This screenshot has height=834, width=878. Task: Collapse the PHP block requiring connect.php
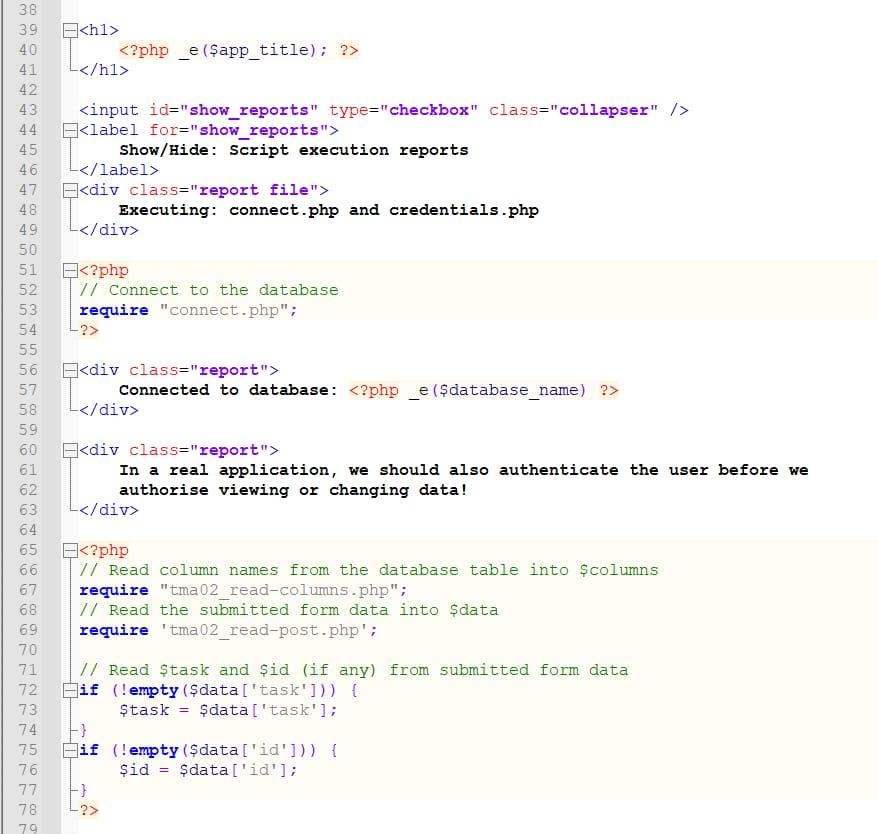pos(68,270)
